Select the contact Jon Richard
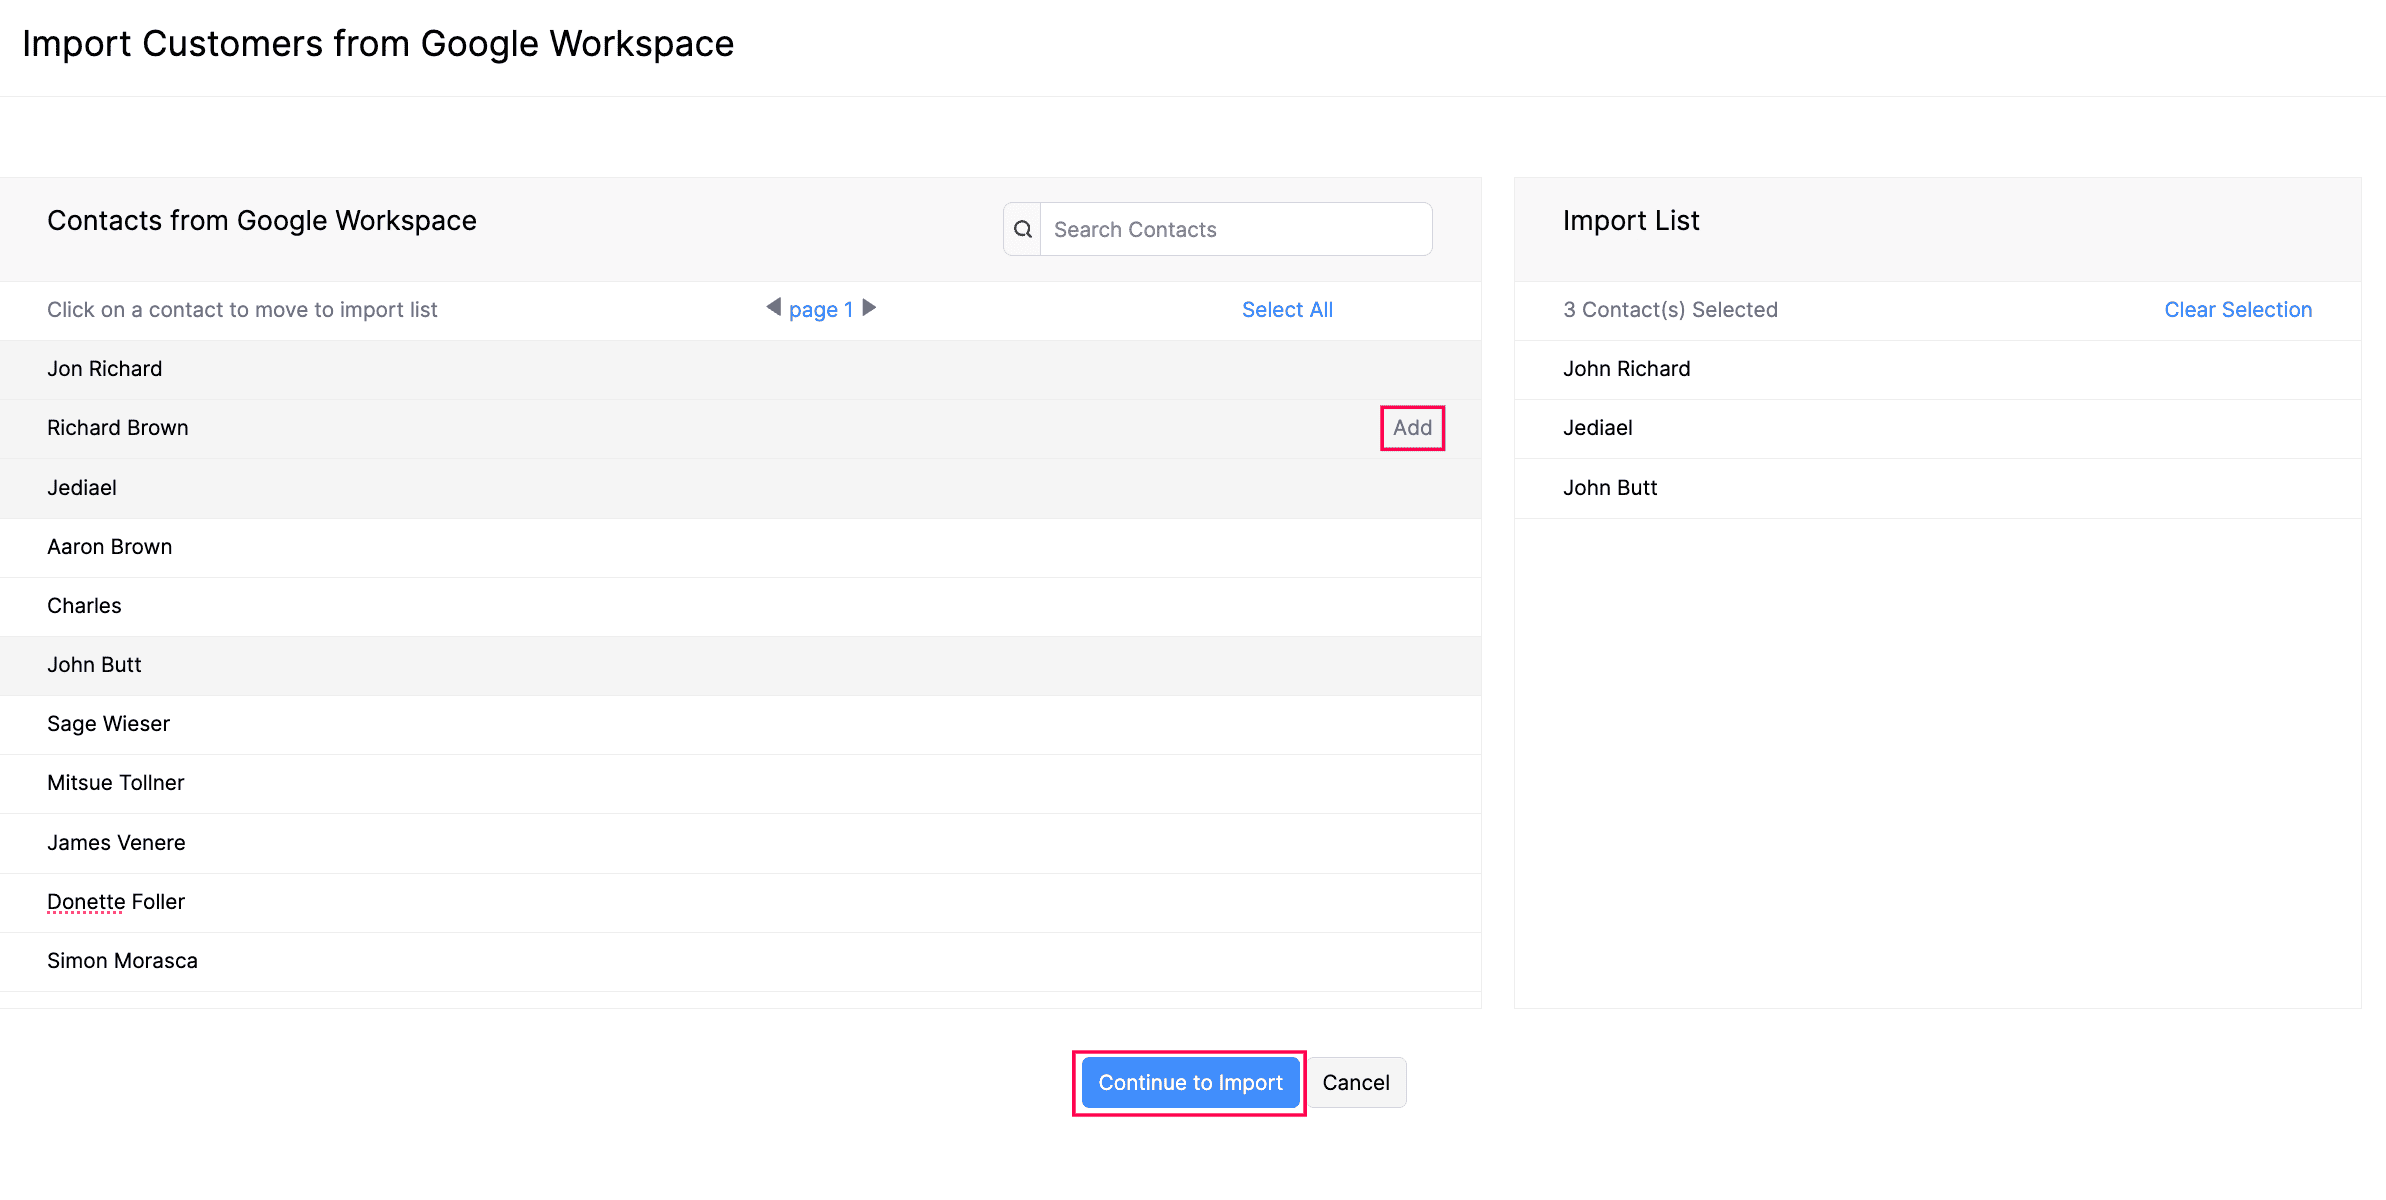 pyautogui.click(x=104, y=368)
